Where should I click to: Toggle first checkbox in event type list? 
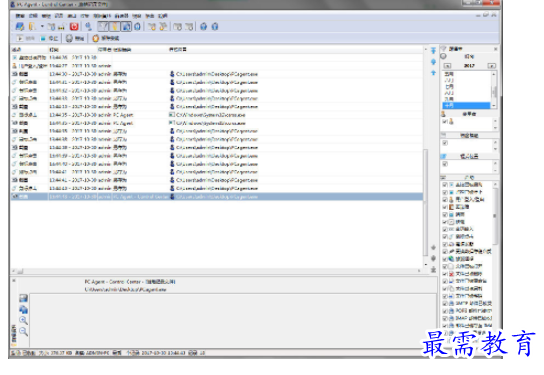(x=445, y=185)
